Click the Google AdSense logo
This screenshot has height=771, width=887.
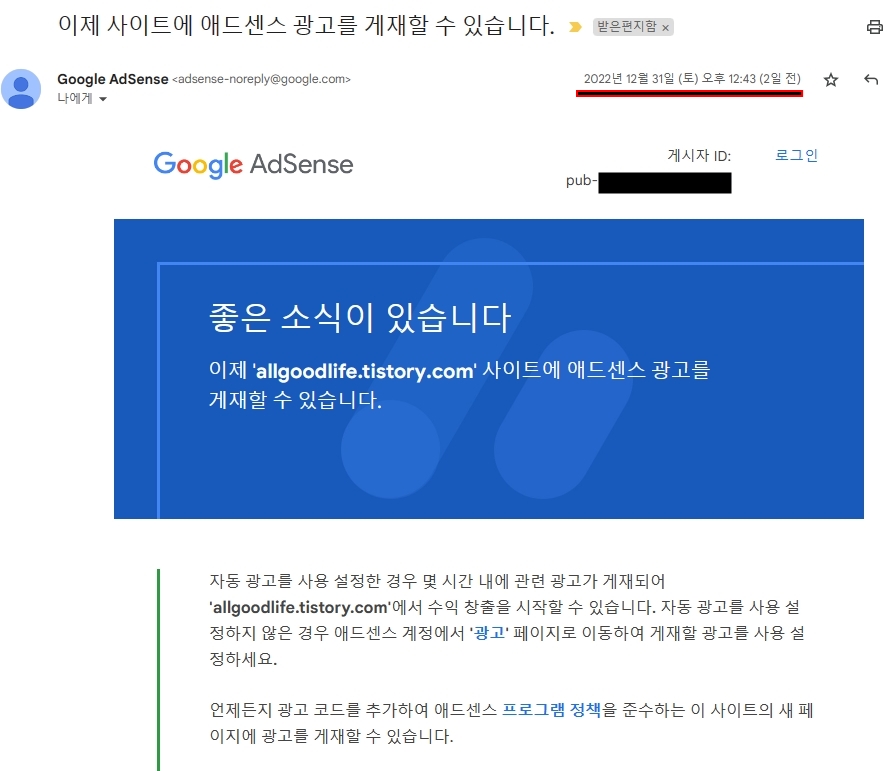[x=253, y=165]
